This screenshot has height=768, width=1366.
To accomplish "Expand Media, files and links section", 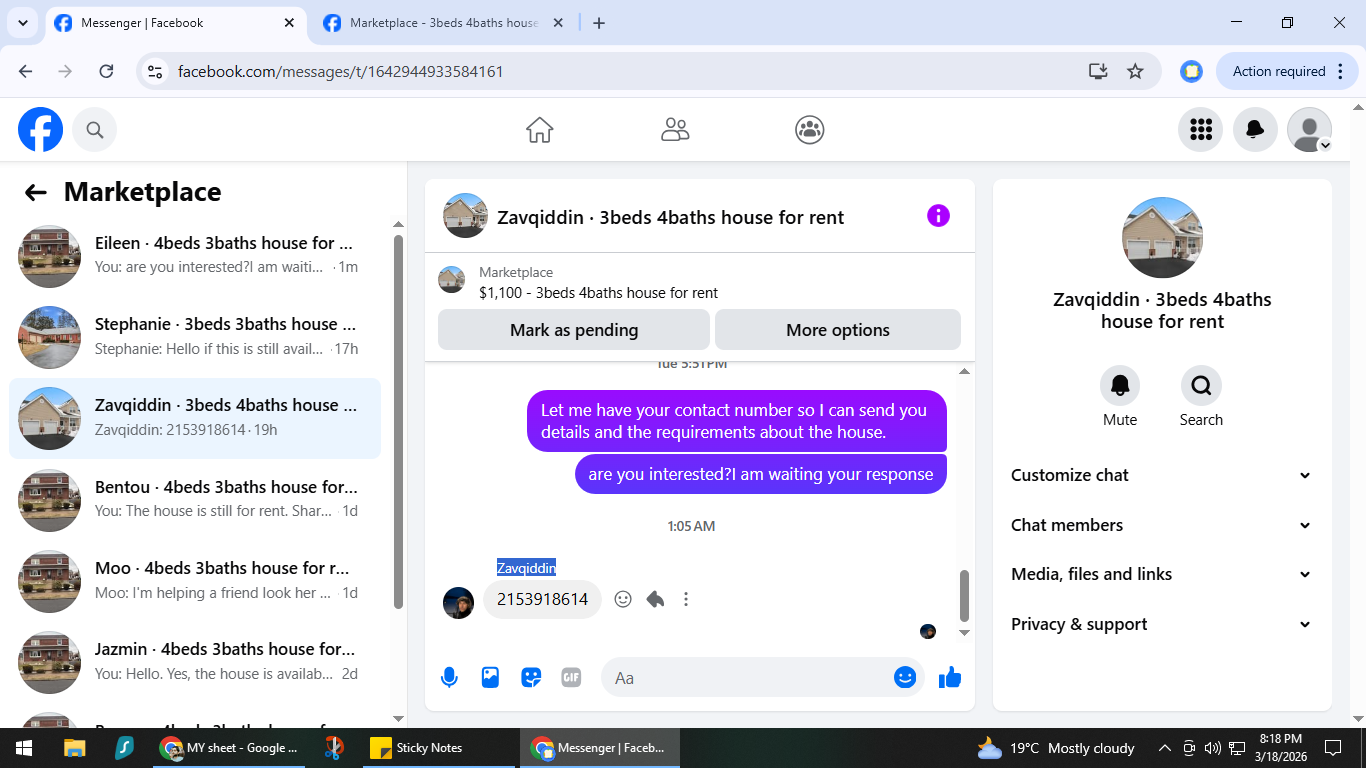I will [x=1161, y=574].
